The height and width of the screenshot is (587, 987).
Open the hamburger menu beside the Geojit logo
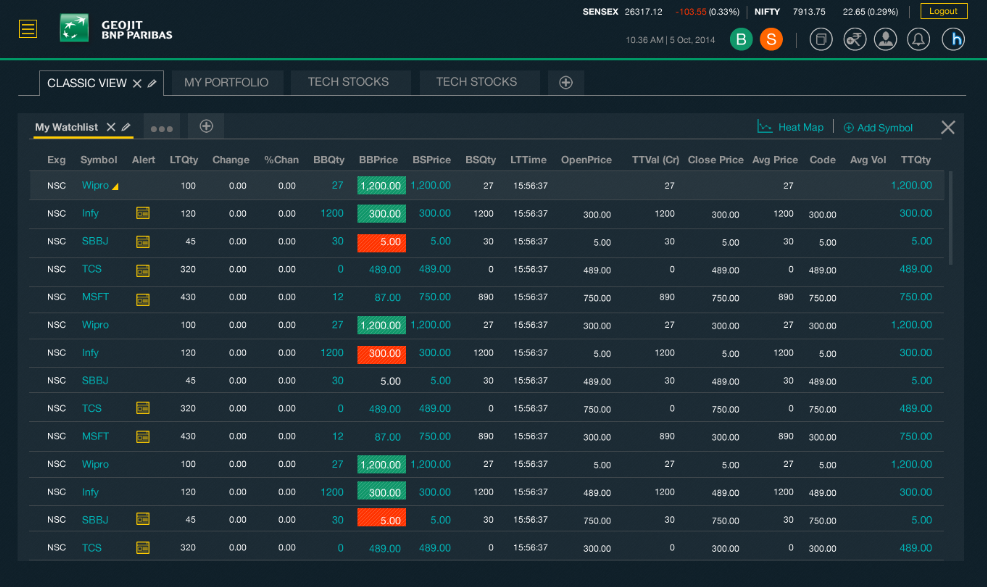[x=28, y=29]
